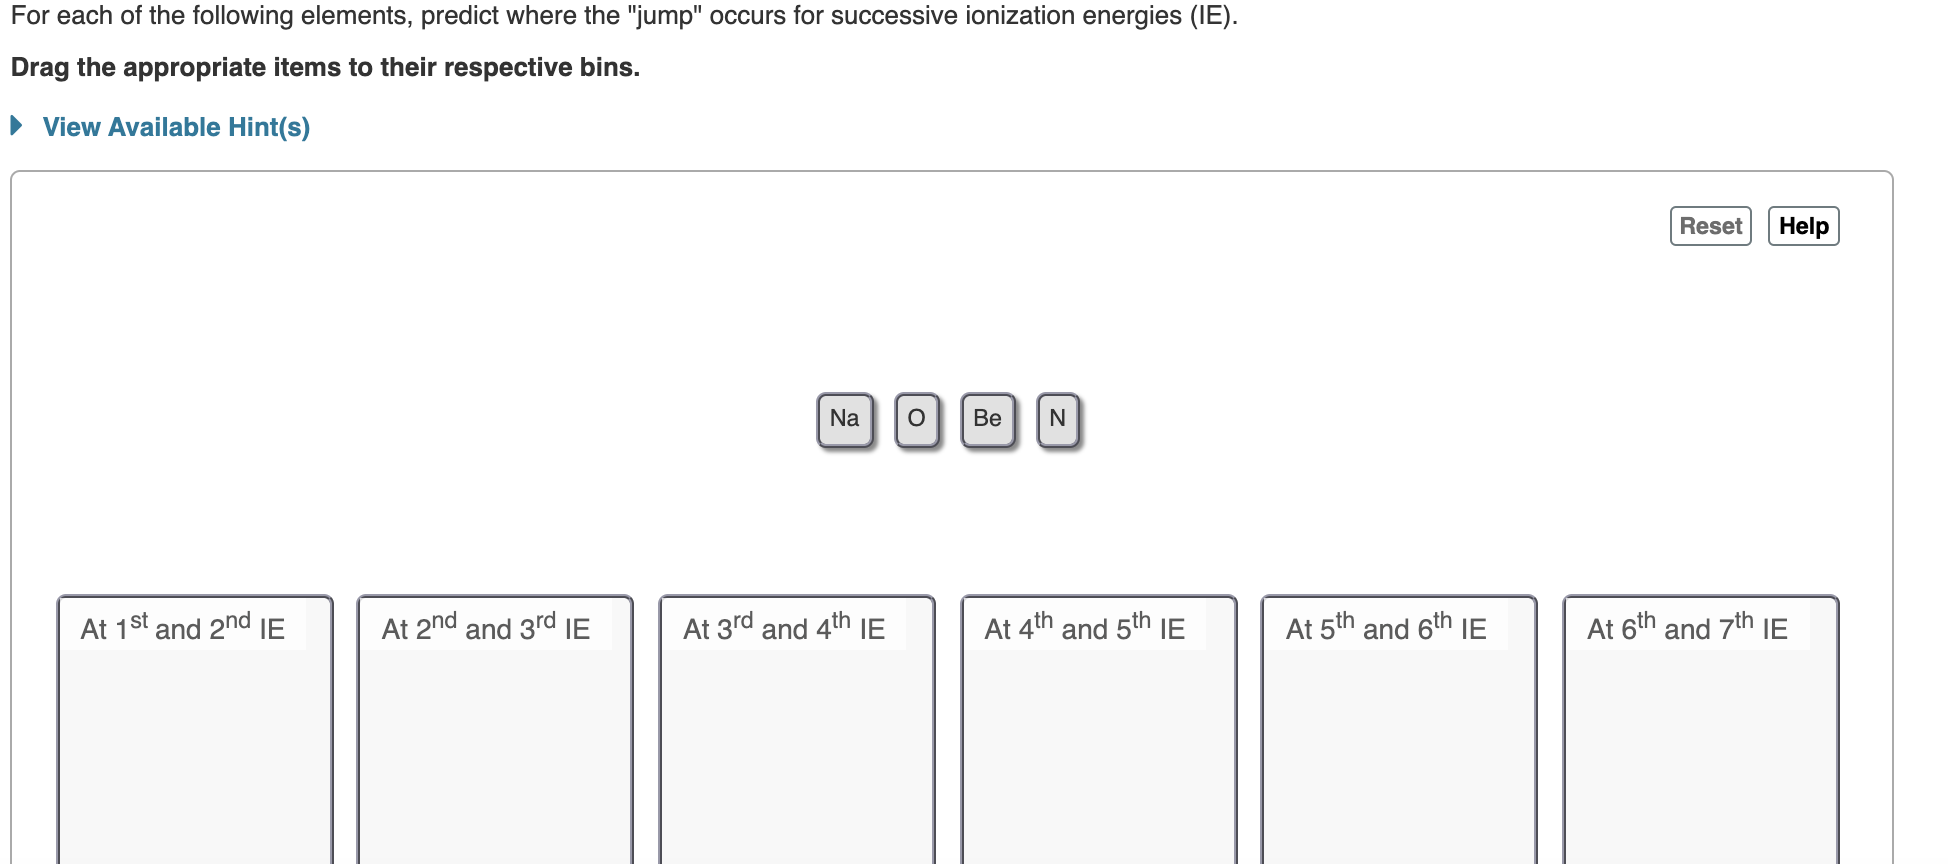Click the Reset button
Viewport: 1948px width, 864px height.
[1710, 226]
